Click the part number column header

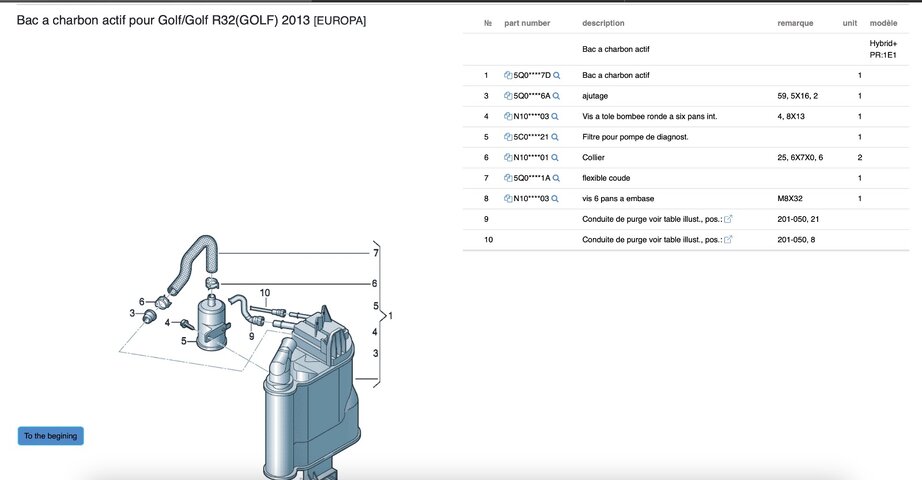tap(527, 23)
